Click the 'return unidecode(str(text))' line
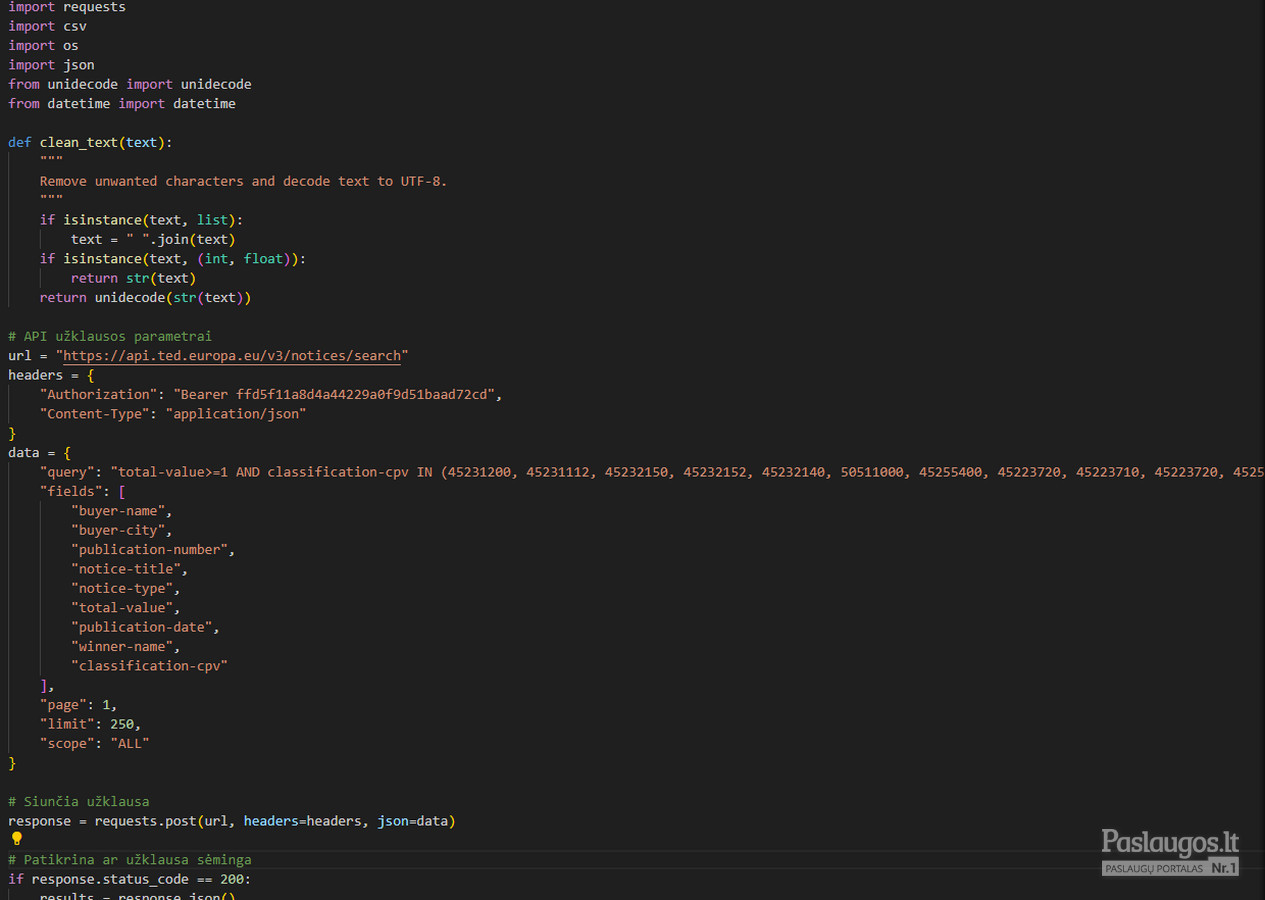This screenshot has height=900, width=1265. pyautogui.click(x=145, y=298)
